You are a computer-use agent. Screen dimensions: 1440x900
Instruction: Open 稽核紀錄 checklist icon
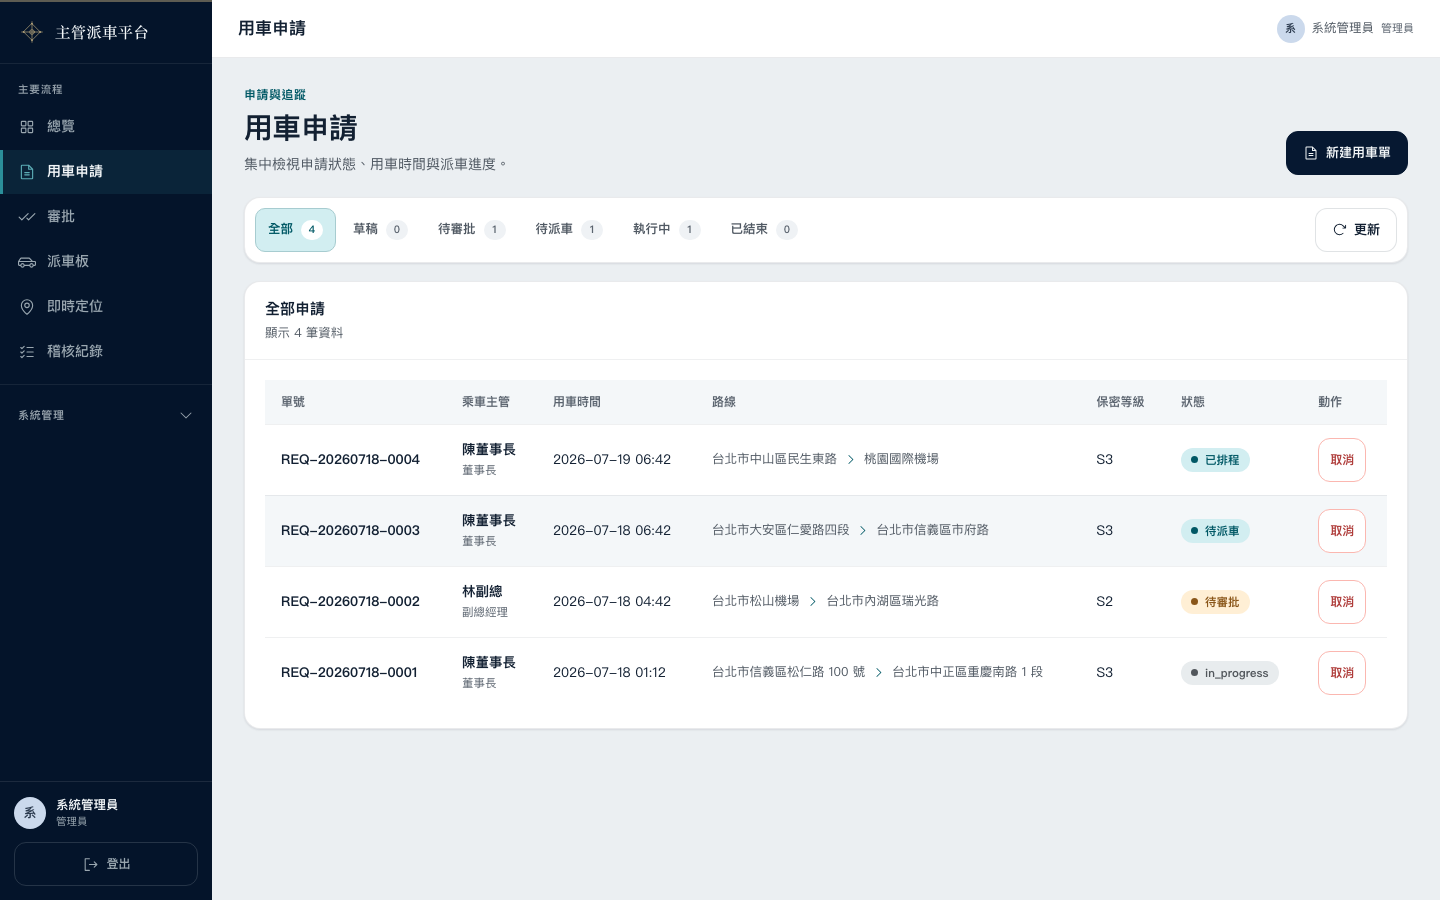(27, 352)
